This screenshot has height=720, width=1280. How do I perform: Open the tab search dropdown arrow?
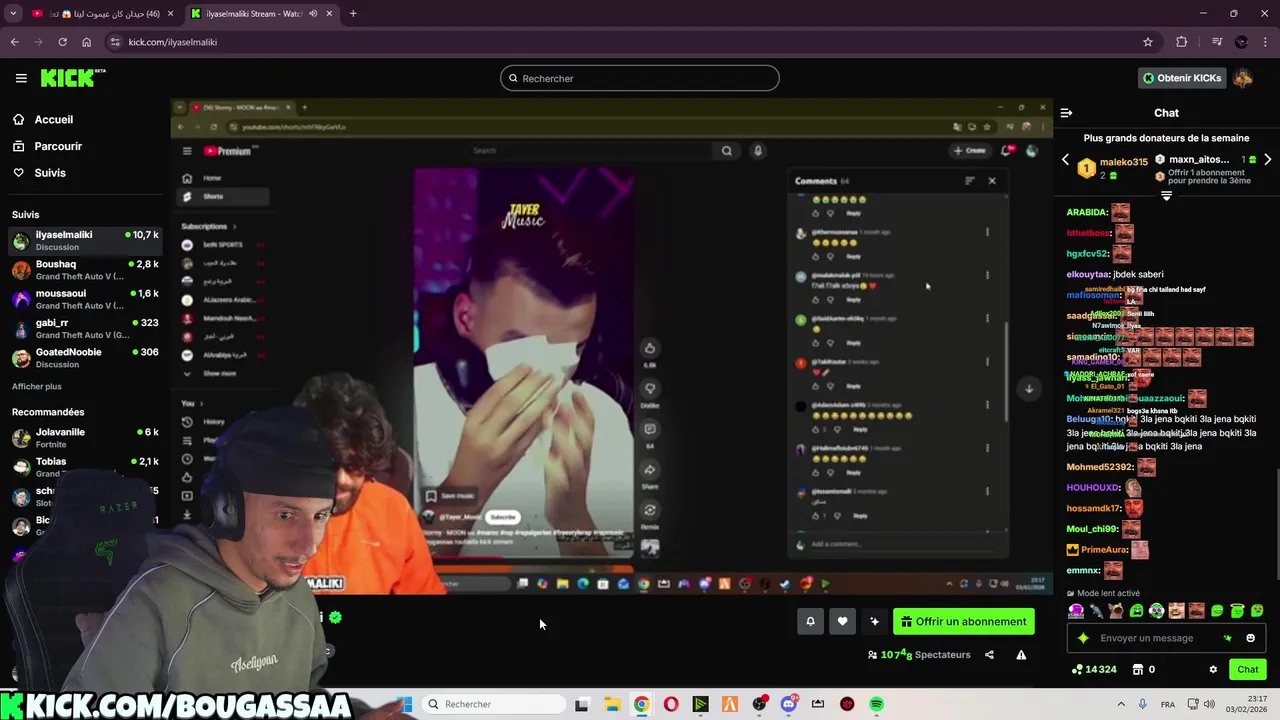click(13, 14)
